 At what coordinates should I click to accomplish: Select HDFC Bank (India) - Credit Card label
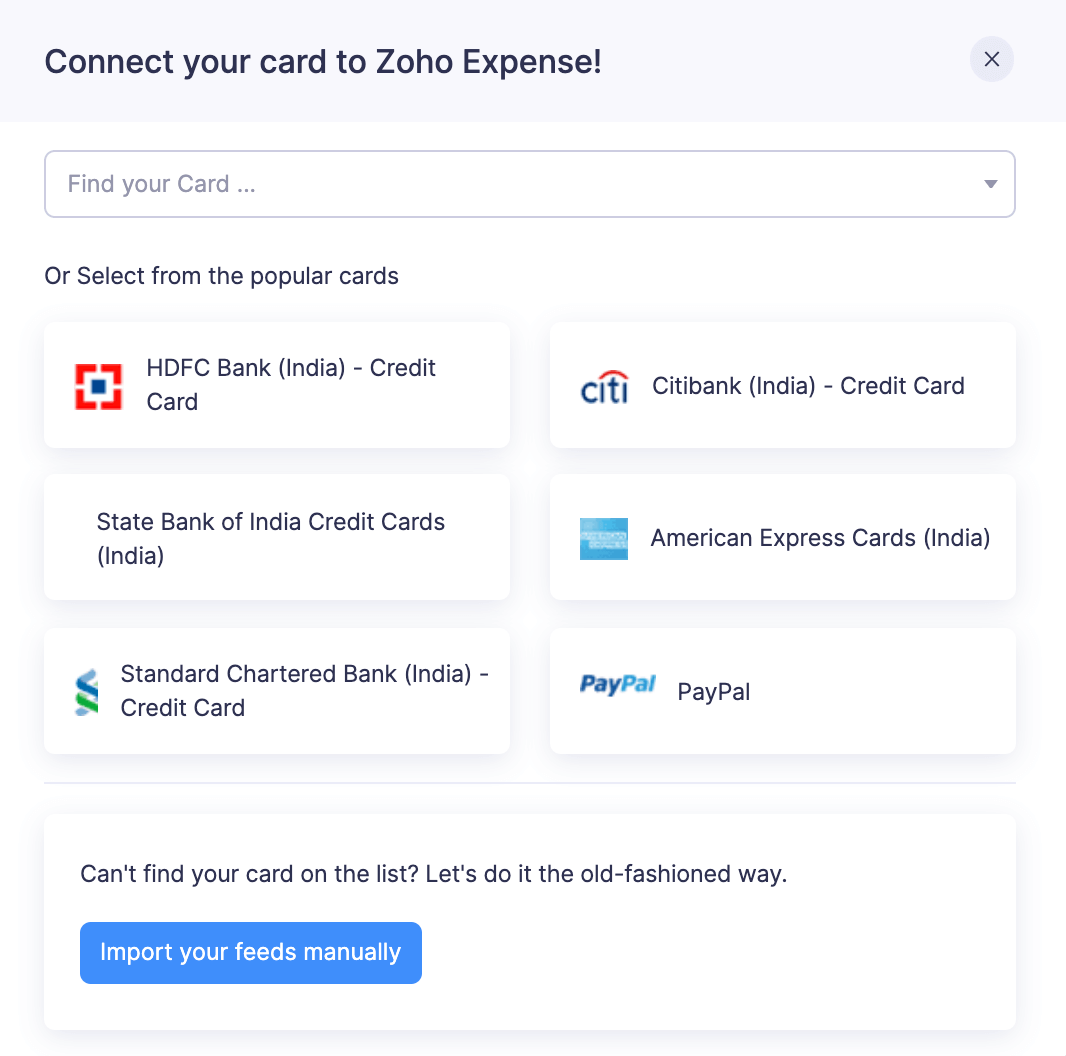click(291, 385)
